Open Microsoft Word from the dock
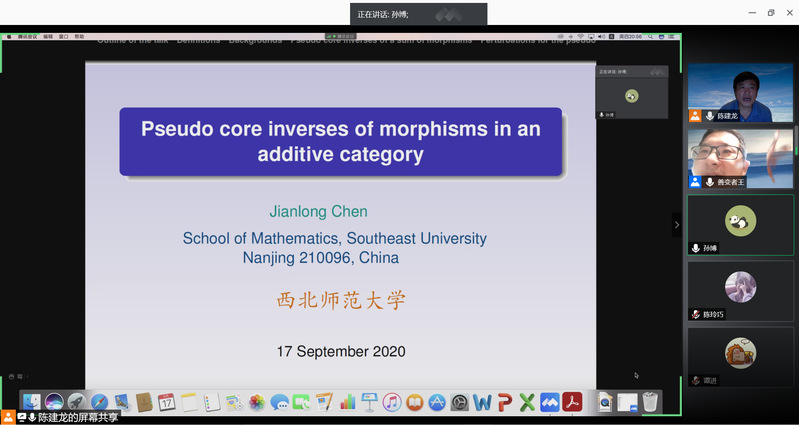Viewport: 799px width, 425px height. click(x=482, y=402)
